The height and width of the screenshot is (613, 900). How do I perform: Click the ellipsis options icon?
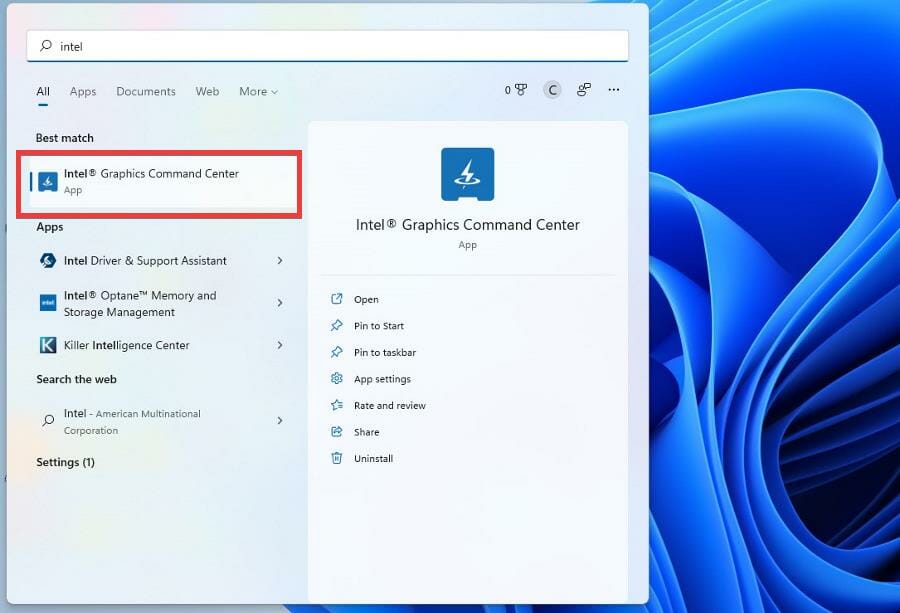(613, 90)
